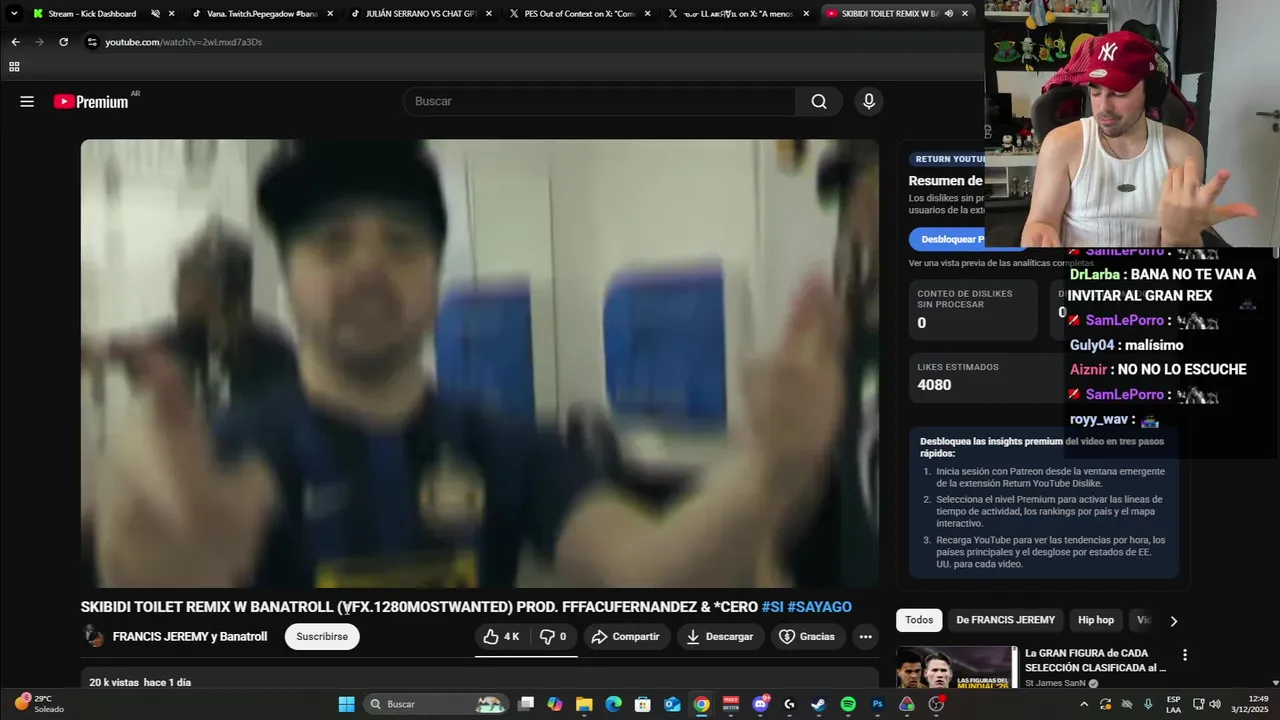Screen dimensions: 1280x720
Task: Click the video player area
Action: coord(480,363)
